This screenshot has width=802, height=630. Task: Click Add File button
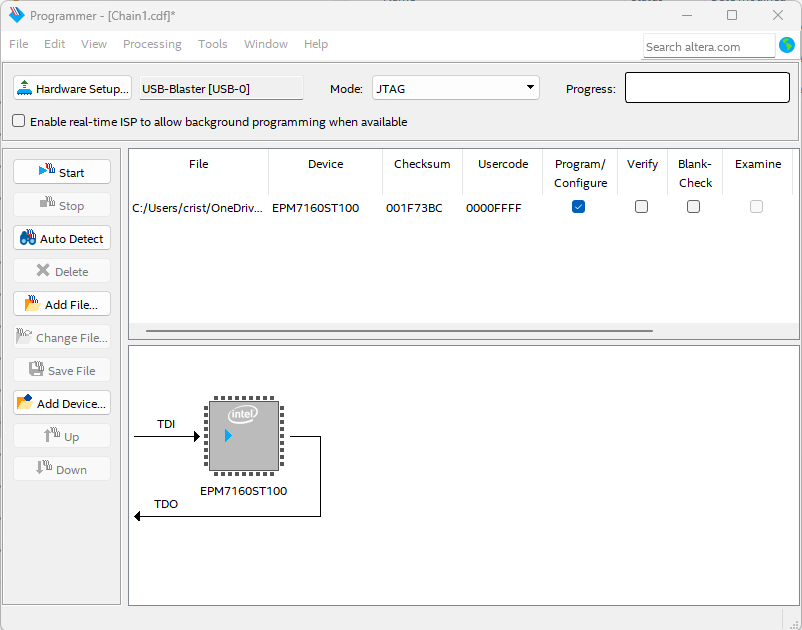[x=61, y=305]
